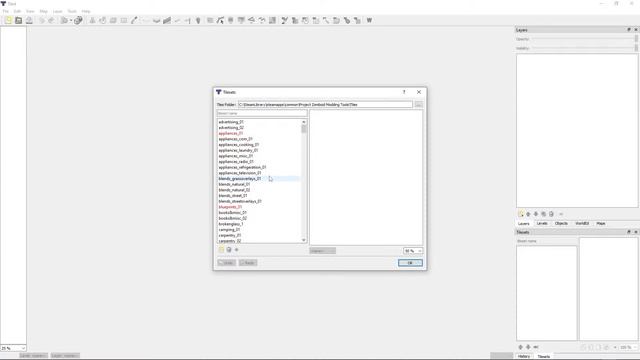
Task: Click the OK button in Tilesets dialog
Action: [x=410, y=263]
